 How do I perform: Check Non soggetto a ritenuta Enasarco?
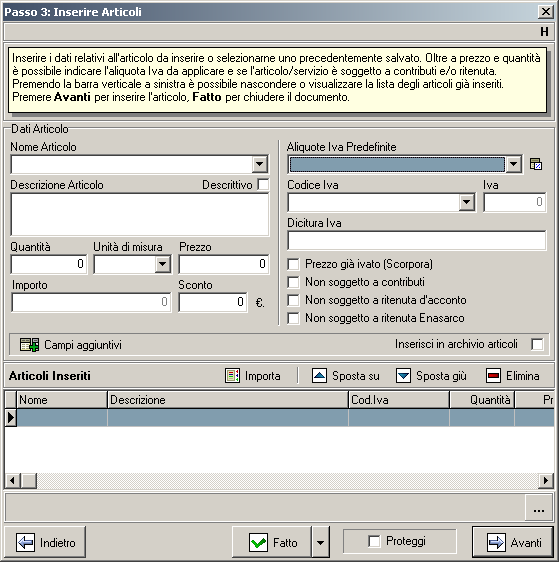(x=293, y=318)
